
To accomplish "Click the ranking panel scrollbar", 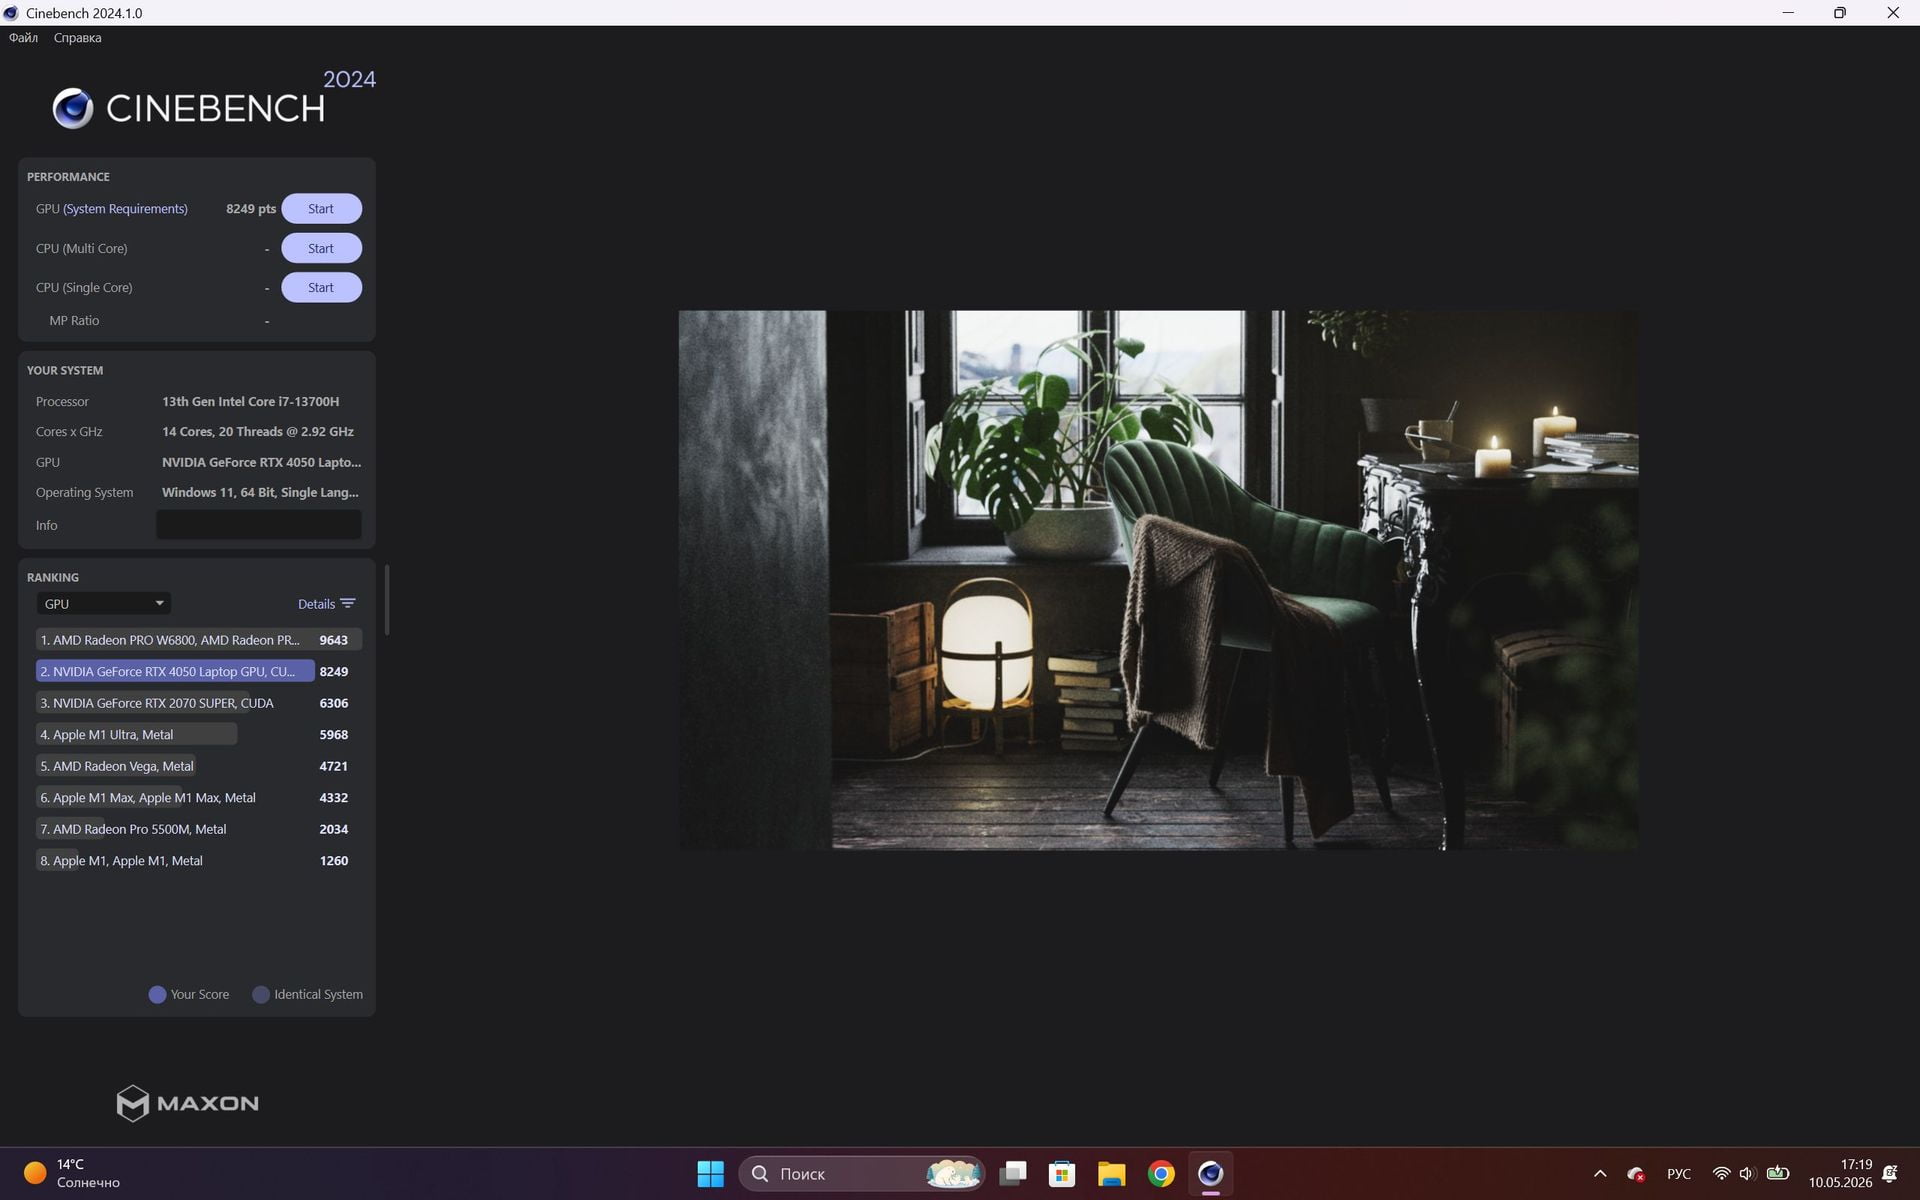I will coord(386,600).
